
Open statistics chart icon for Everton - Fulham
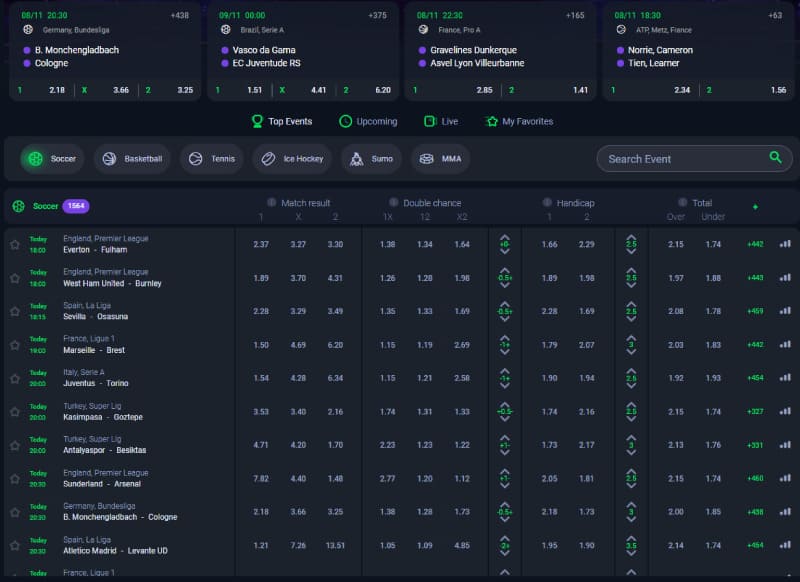click(785, 244)
